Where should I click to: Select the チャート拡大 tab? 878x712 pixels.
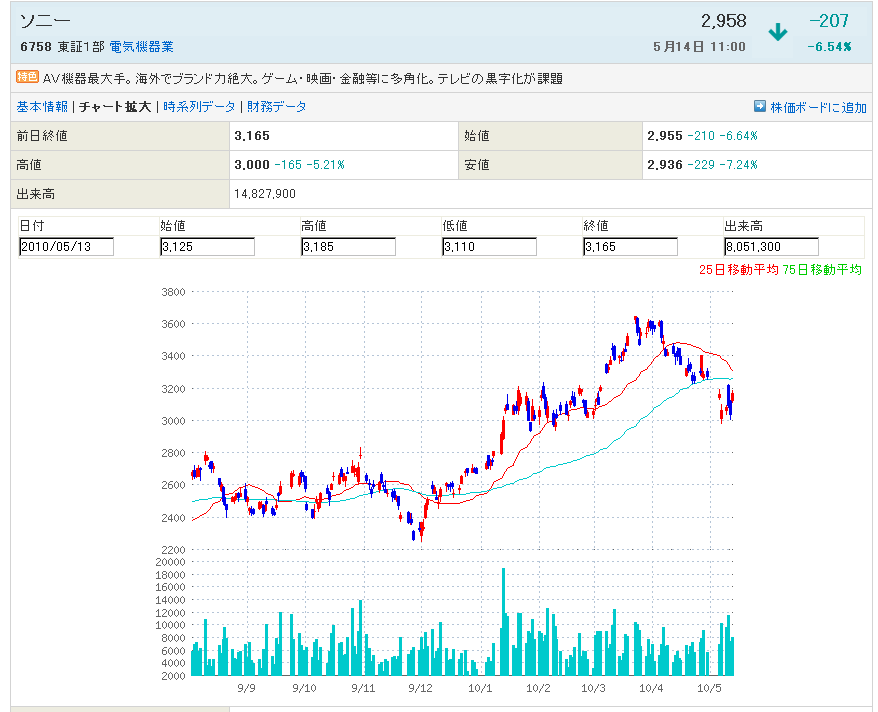pos(115,107)
